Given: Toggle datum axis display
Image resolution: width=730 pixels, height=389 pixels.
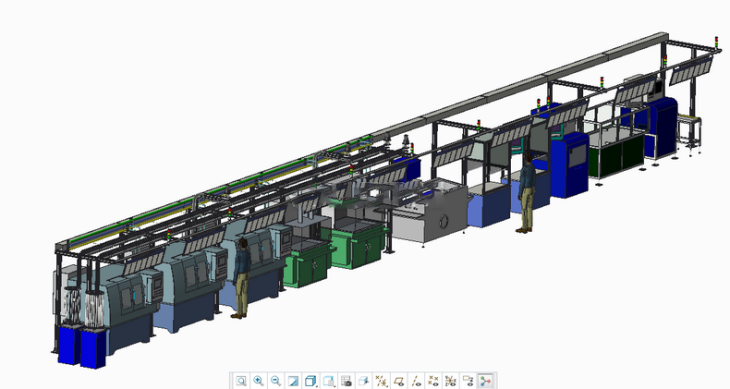Looking at the screenshot, I should [x=416, y=381].
